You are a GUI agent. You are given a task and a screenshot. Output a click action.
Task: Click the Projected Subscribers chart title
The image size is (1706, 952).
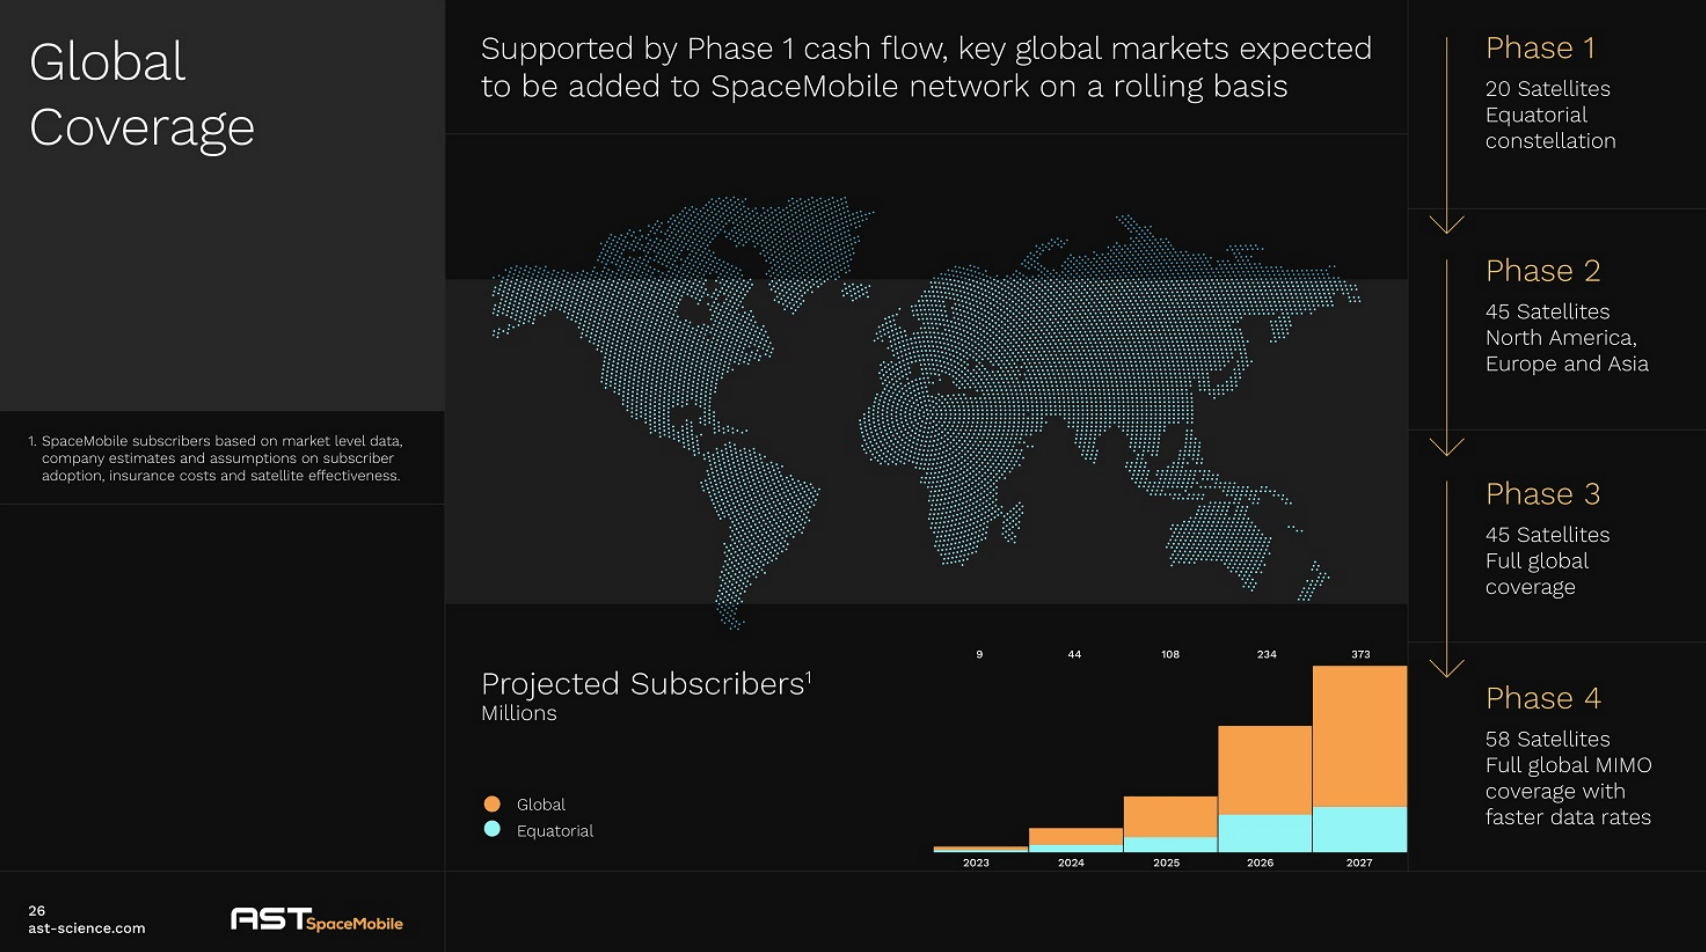click(645, 684)
